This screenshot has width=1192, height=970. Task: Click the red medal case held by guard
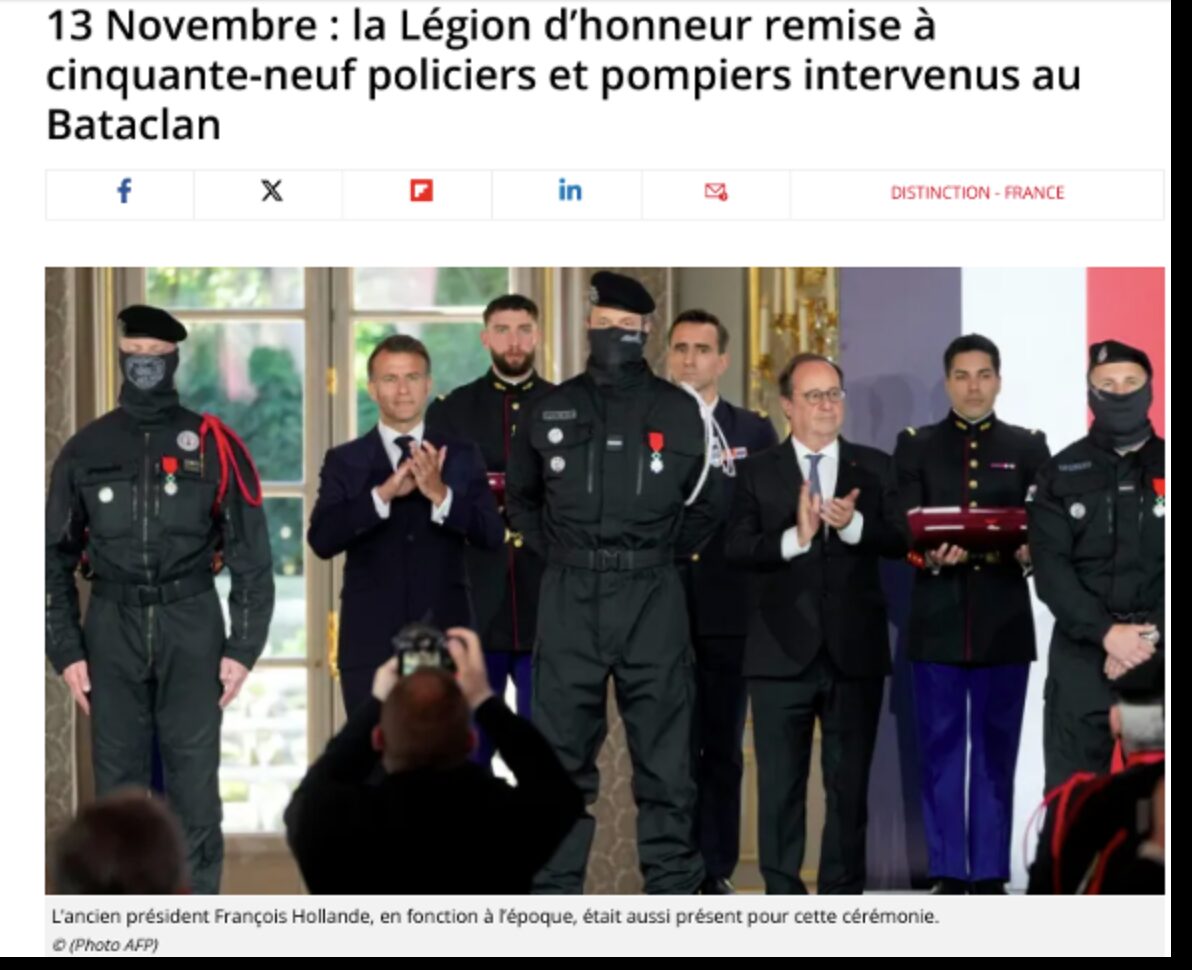tap(966, 527)
